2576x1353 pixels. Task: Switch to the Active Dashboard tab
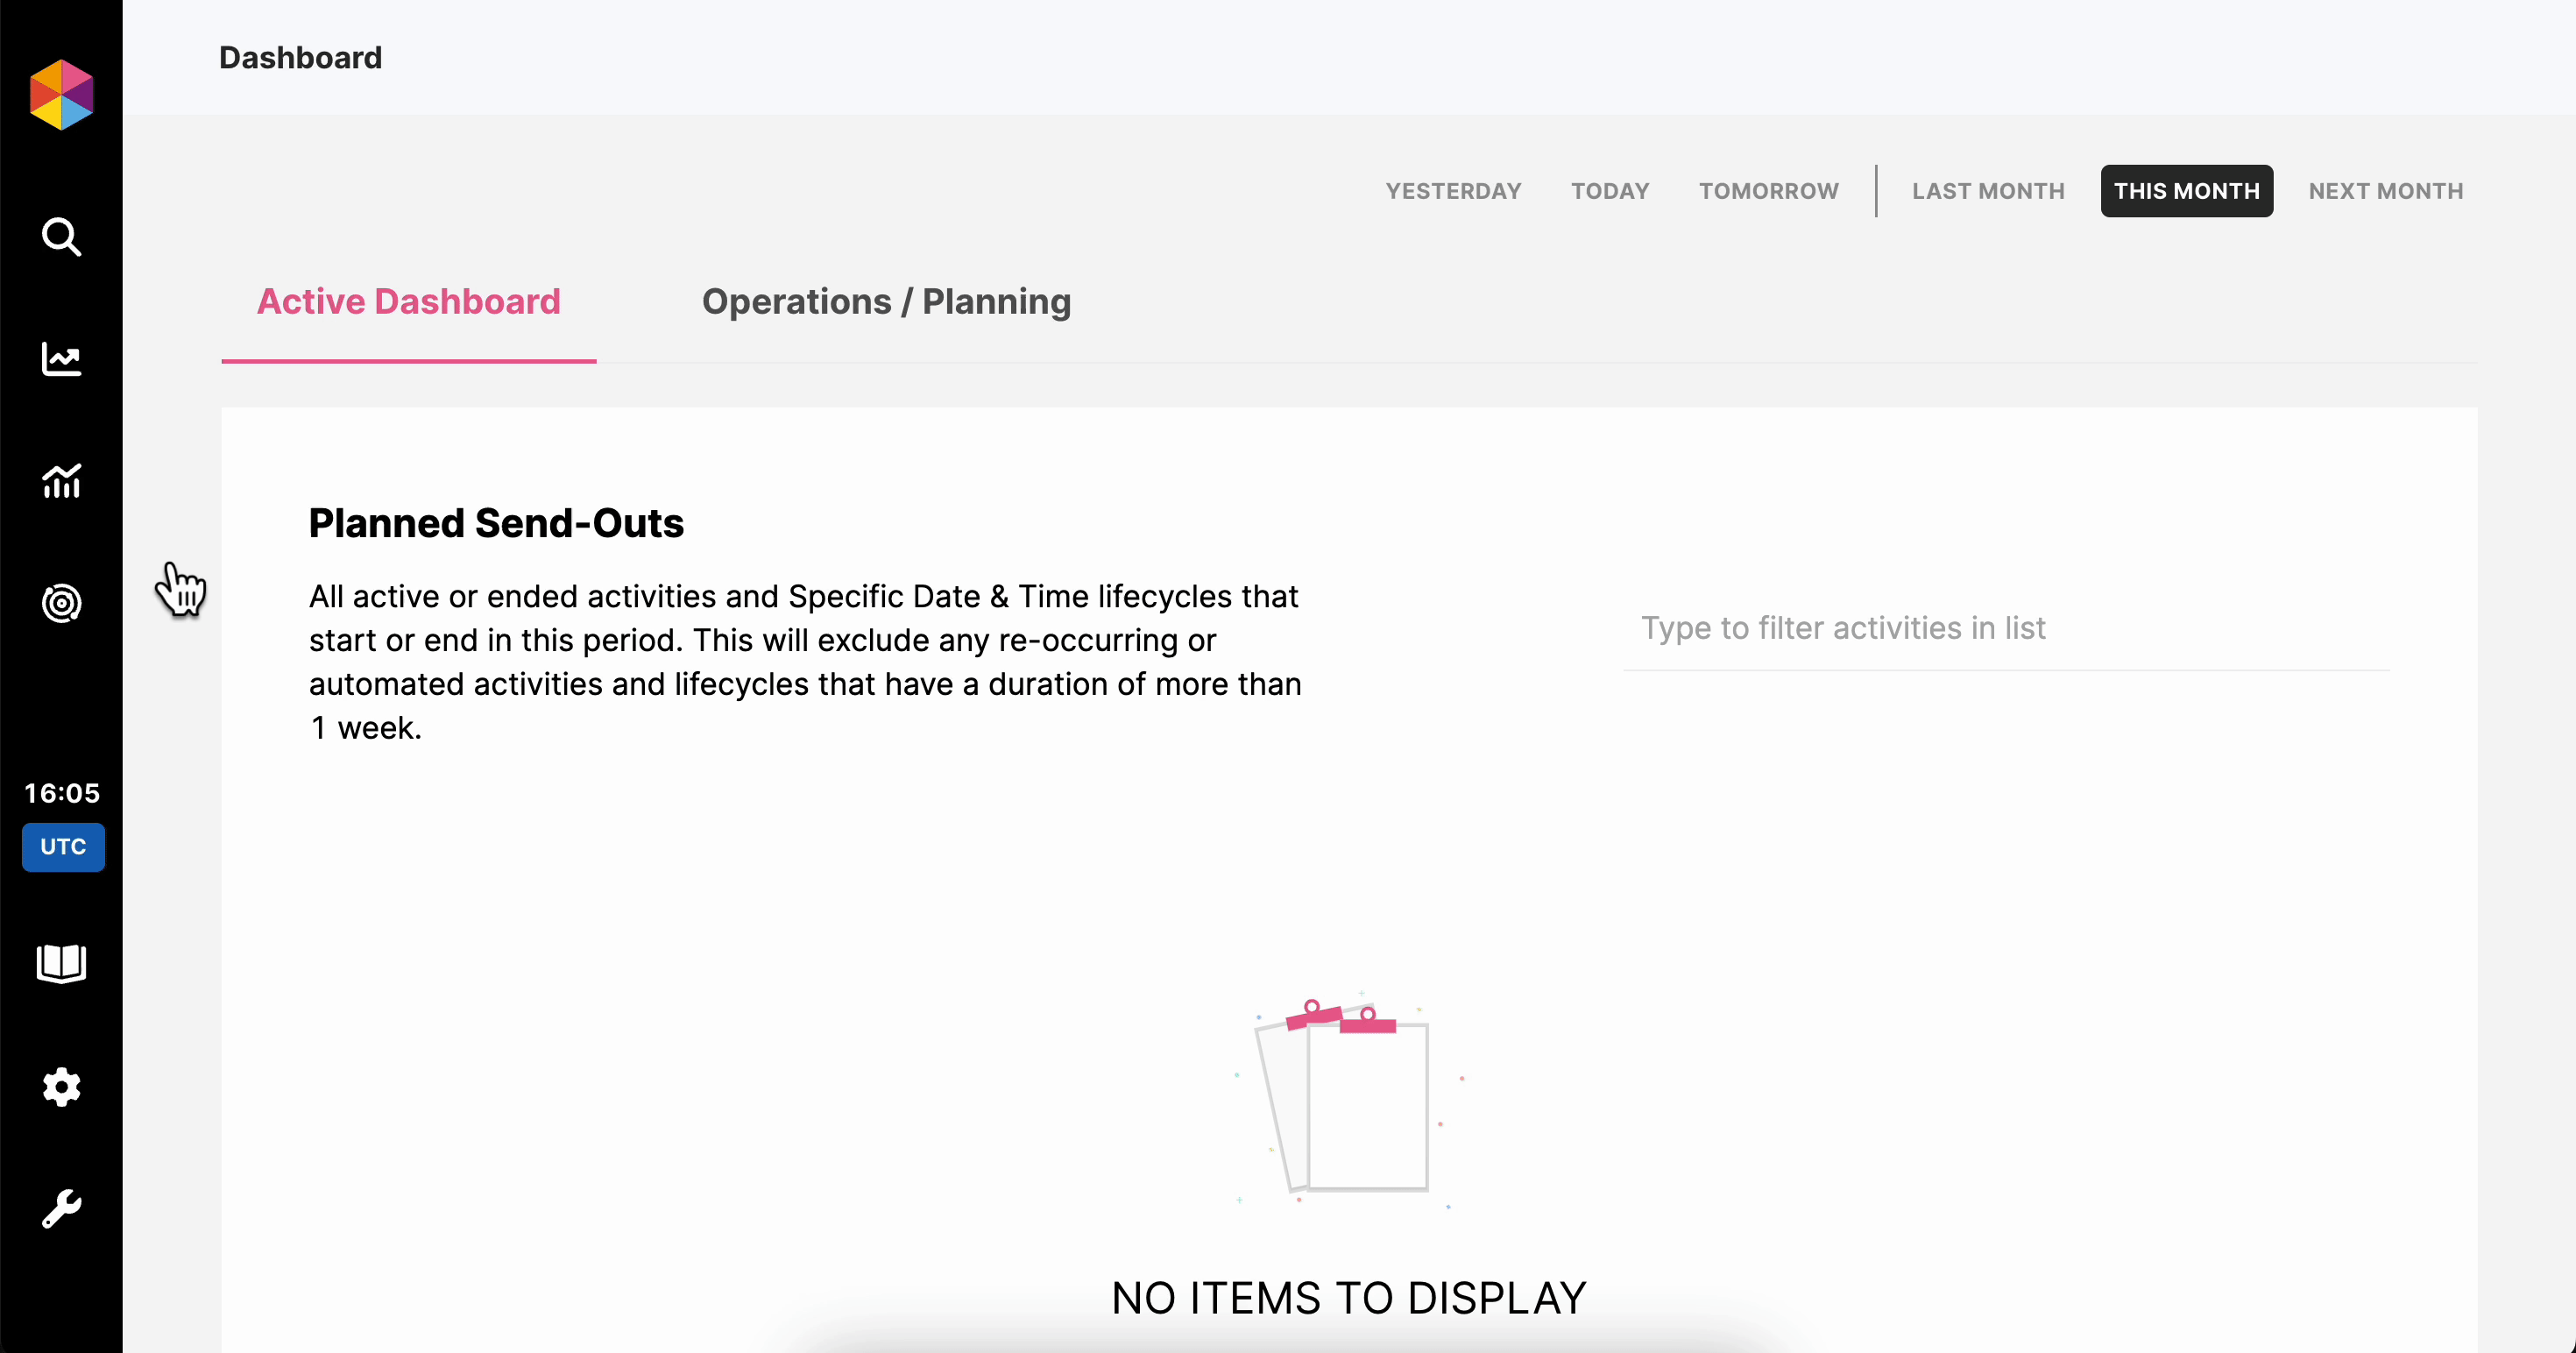[408, 302]
